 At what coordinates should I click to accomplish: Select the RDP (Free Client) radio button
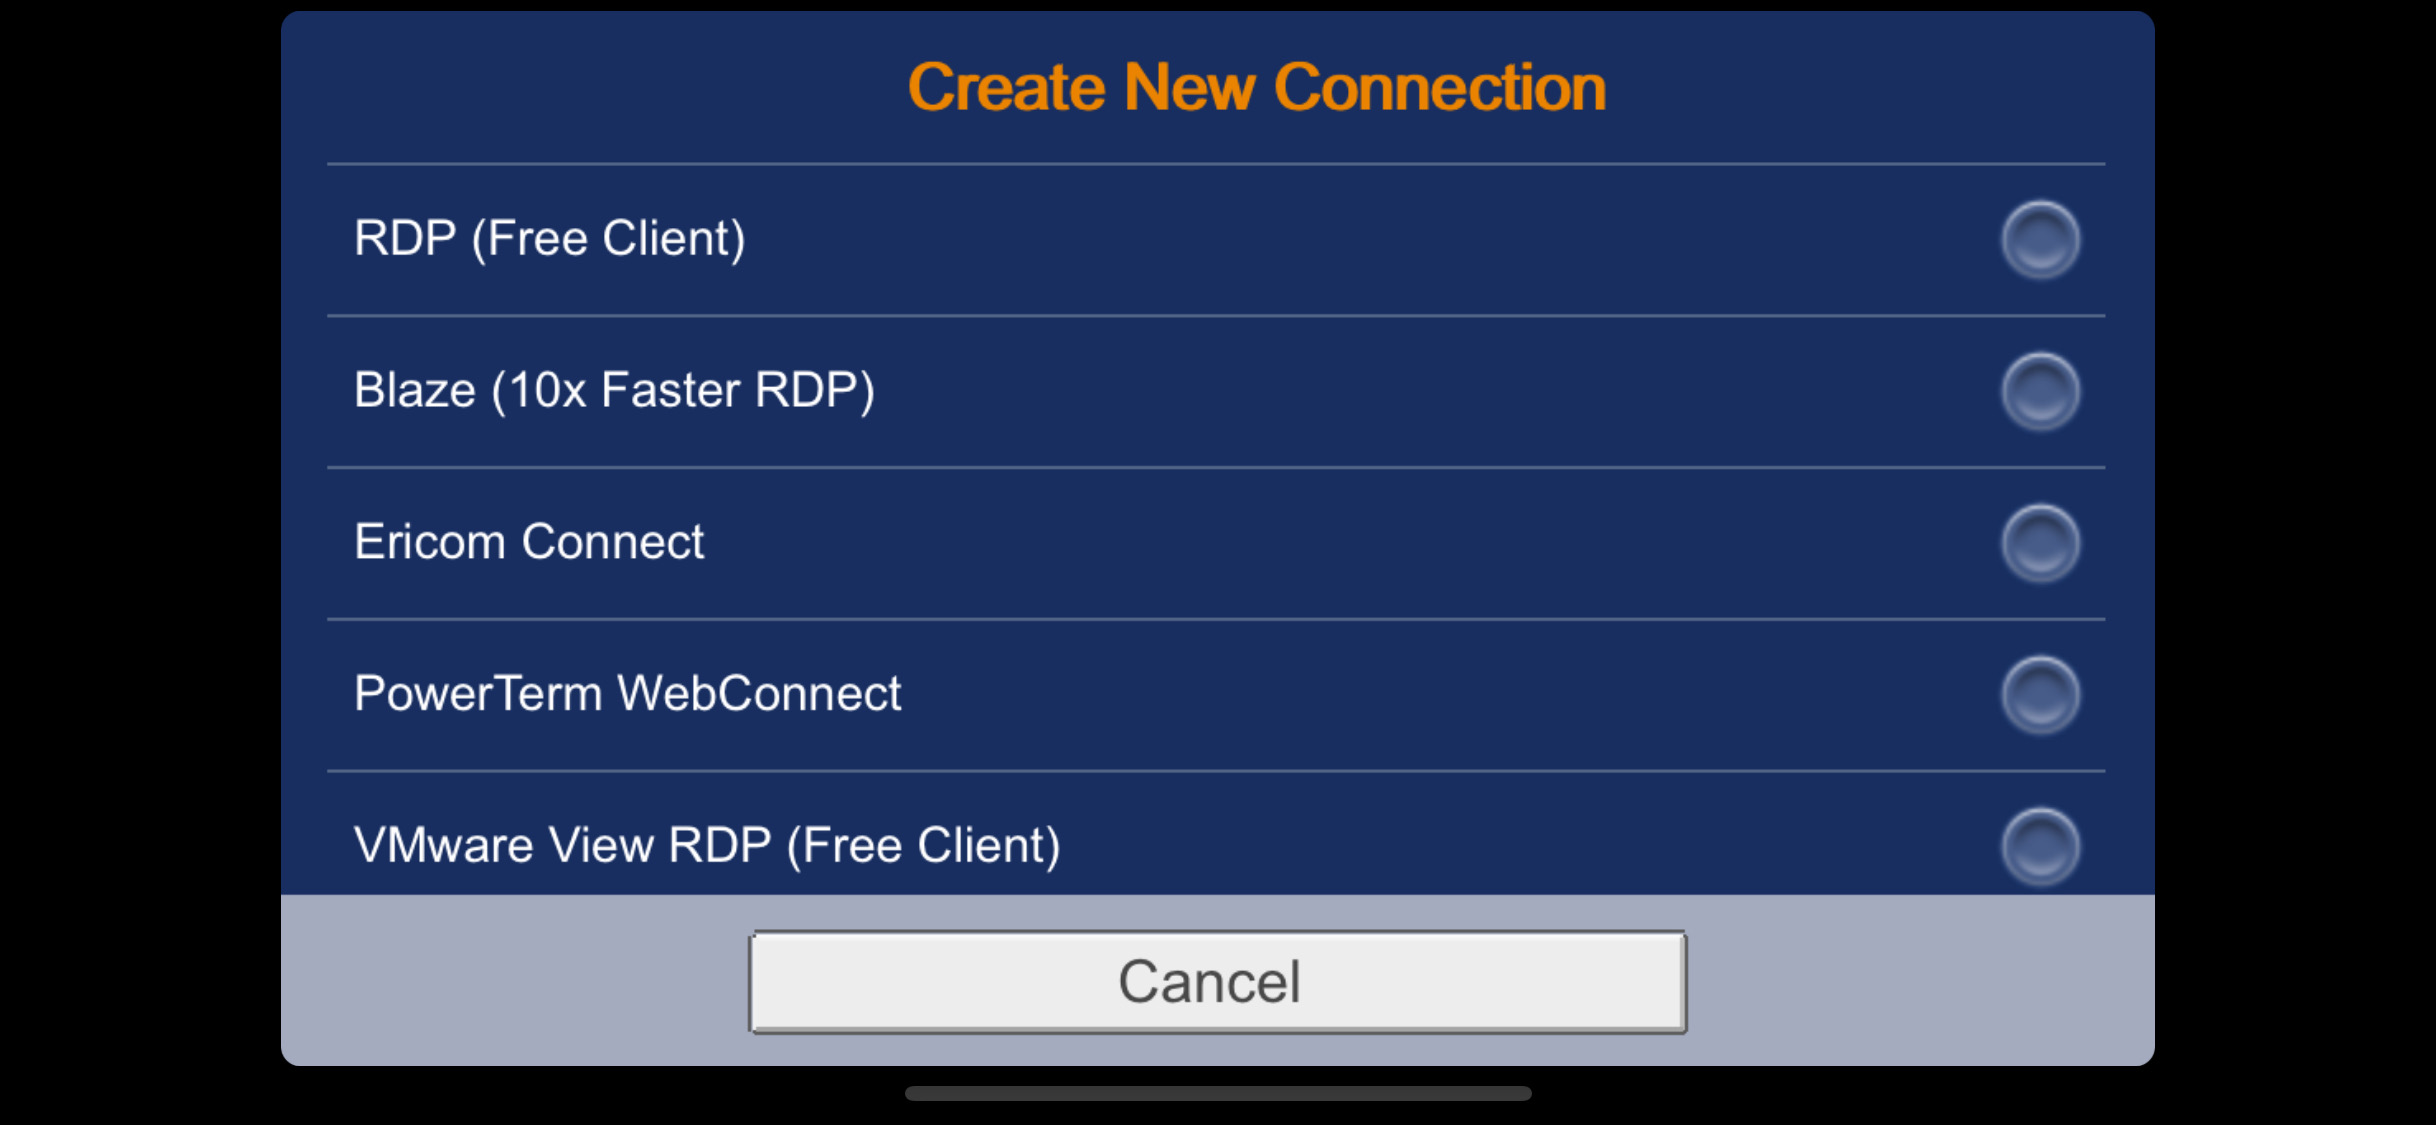pyautogui.click(x=2040, y=239)
